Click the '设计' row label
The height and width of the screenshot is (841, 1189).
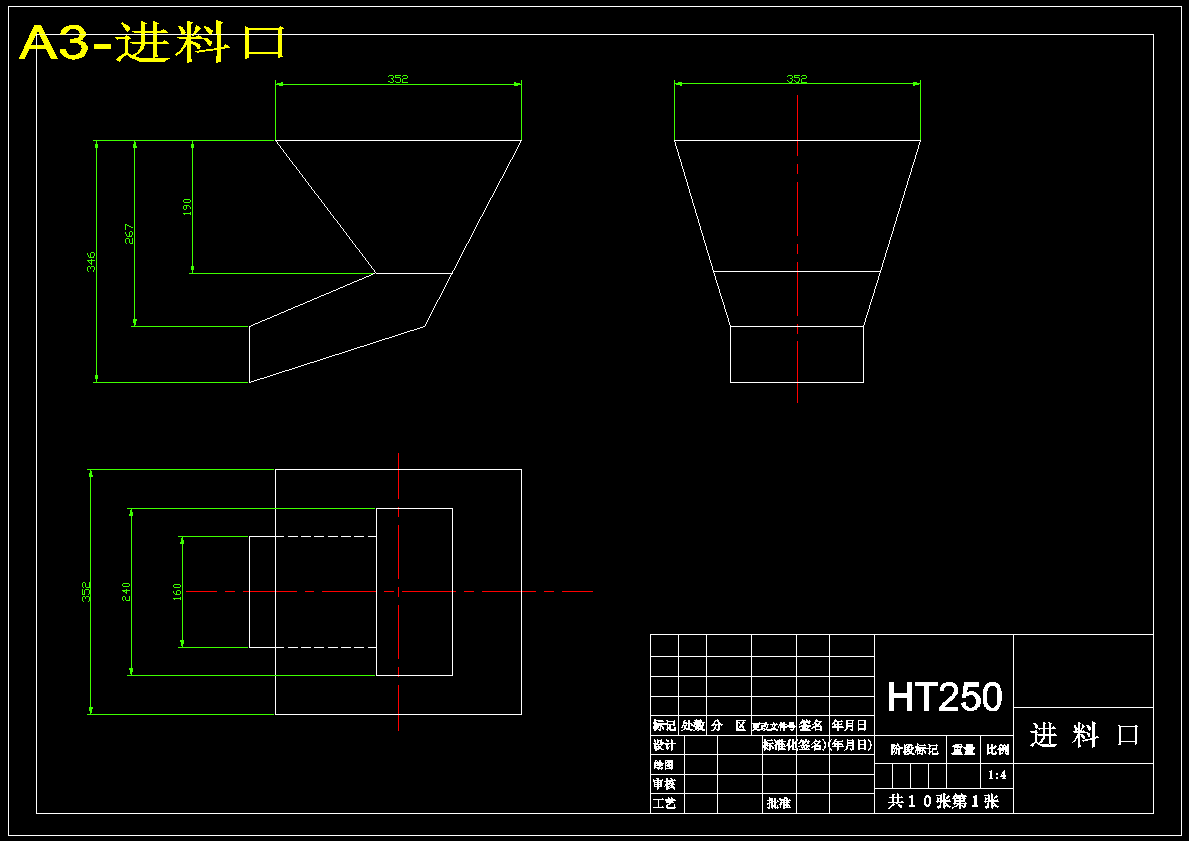[664, 745]
